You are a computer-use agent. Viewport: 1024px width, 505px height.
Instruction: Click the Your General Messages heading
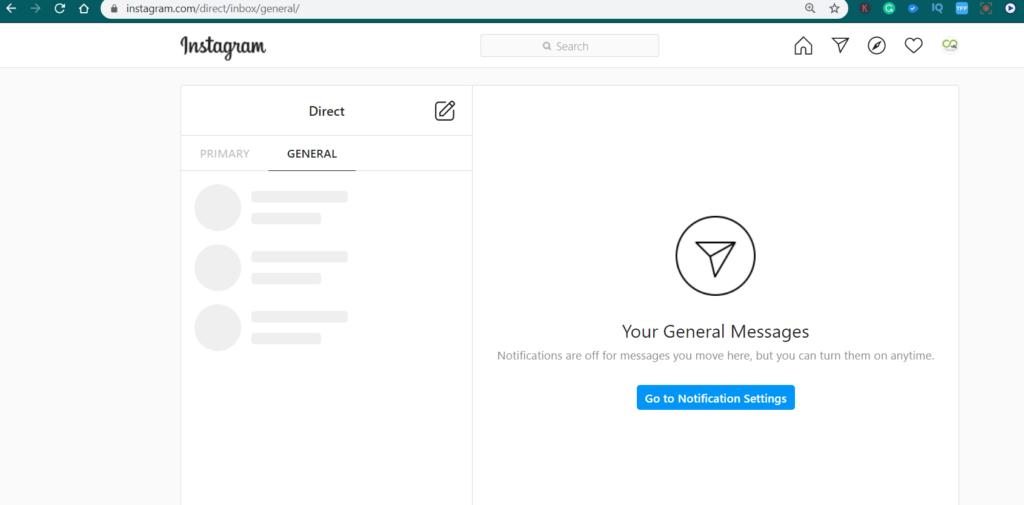point(716,331)
